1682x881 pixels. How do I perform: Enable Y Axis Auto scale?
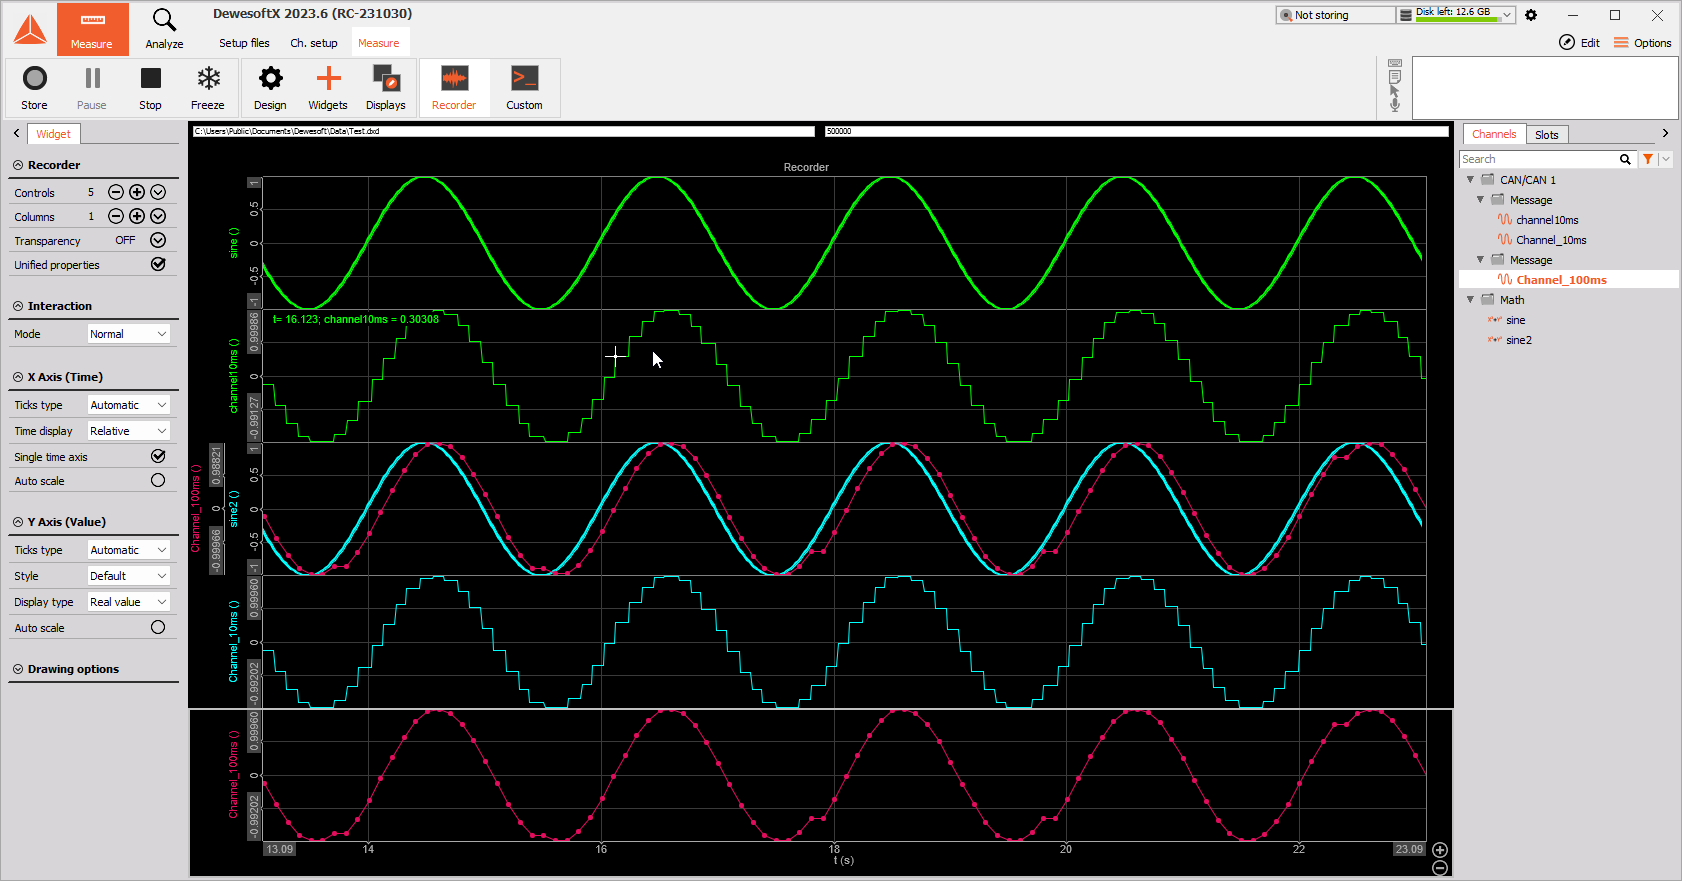tap(158, 627)
